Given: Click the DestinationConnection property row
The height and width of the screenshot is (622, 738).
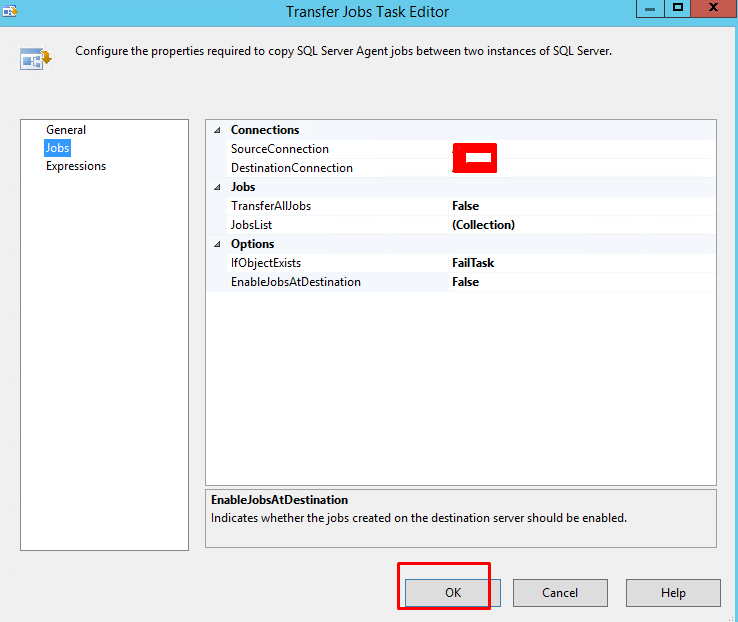Looking at the screenshot, I should [x=292, y=168].
